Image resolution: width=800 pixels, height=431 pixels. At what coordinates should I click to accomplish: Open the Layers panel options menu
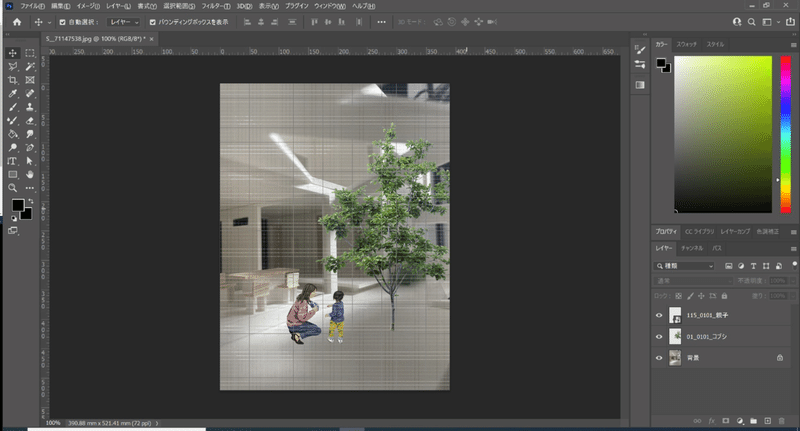coord(793,248)
